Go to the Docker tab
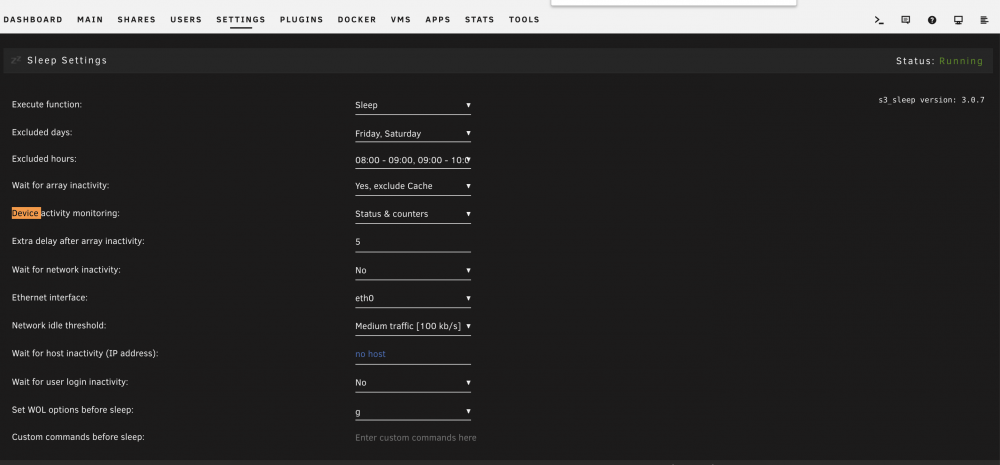This screenshot has height=465, width=1000. (357, 20)
